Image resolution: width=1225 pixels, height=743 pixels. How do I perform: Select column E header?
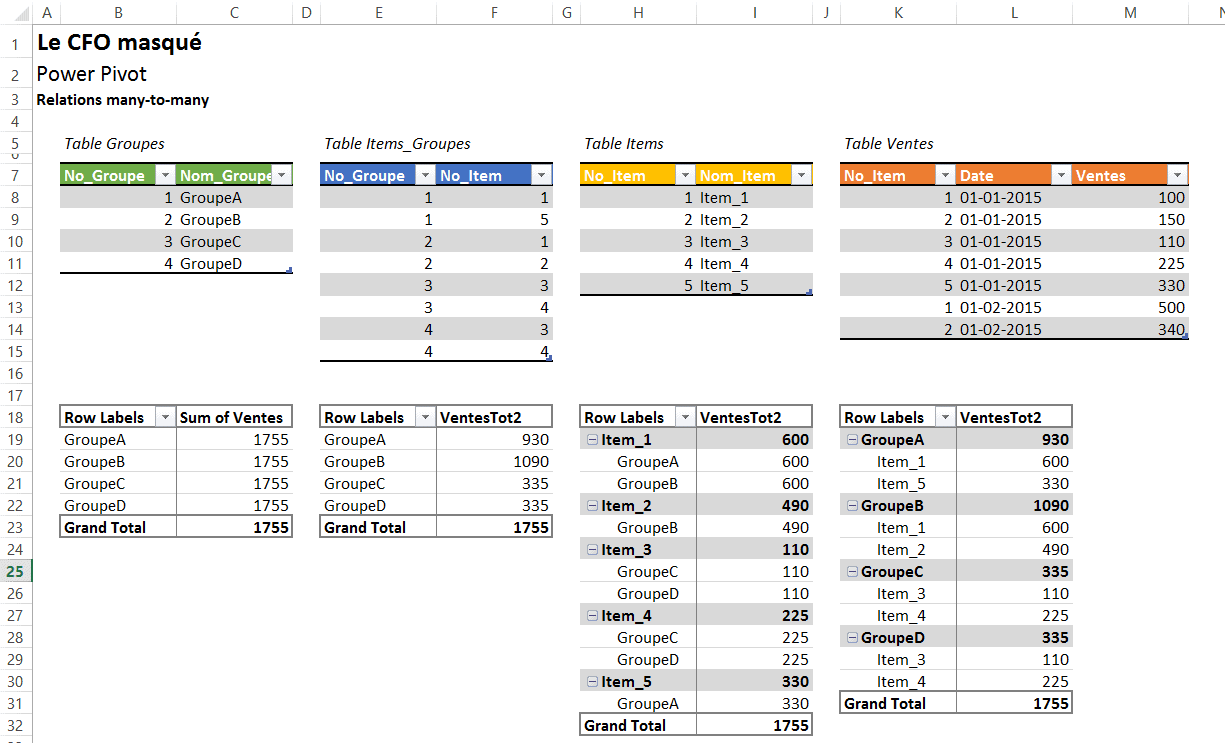378,12
